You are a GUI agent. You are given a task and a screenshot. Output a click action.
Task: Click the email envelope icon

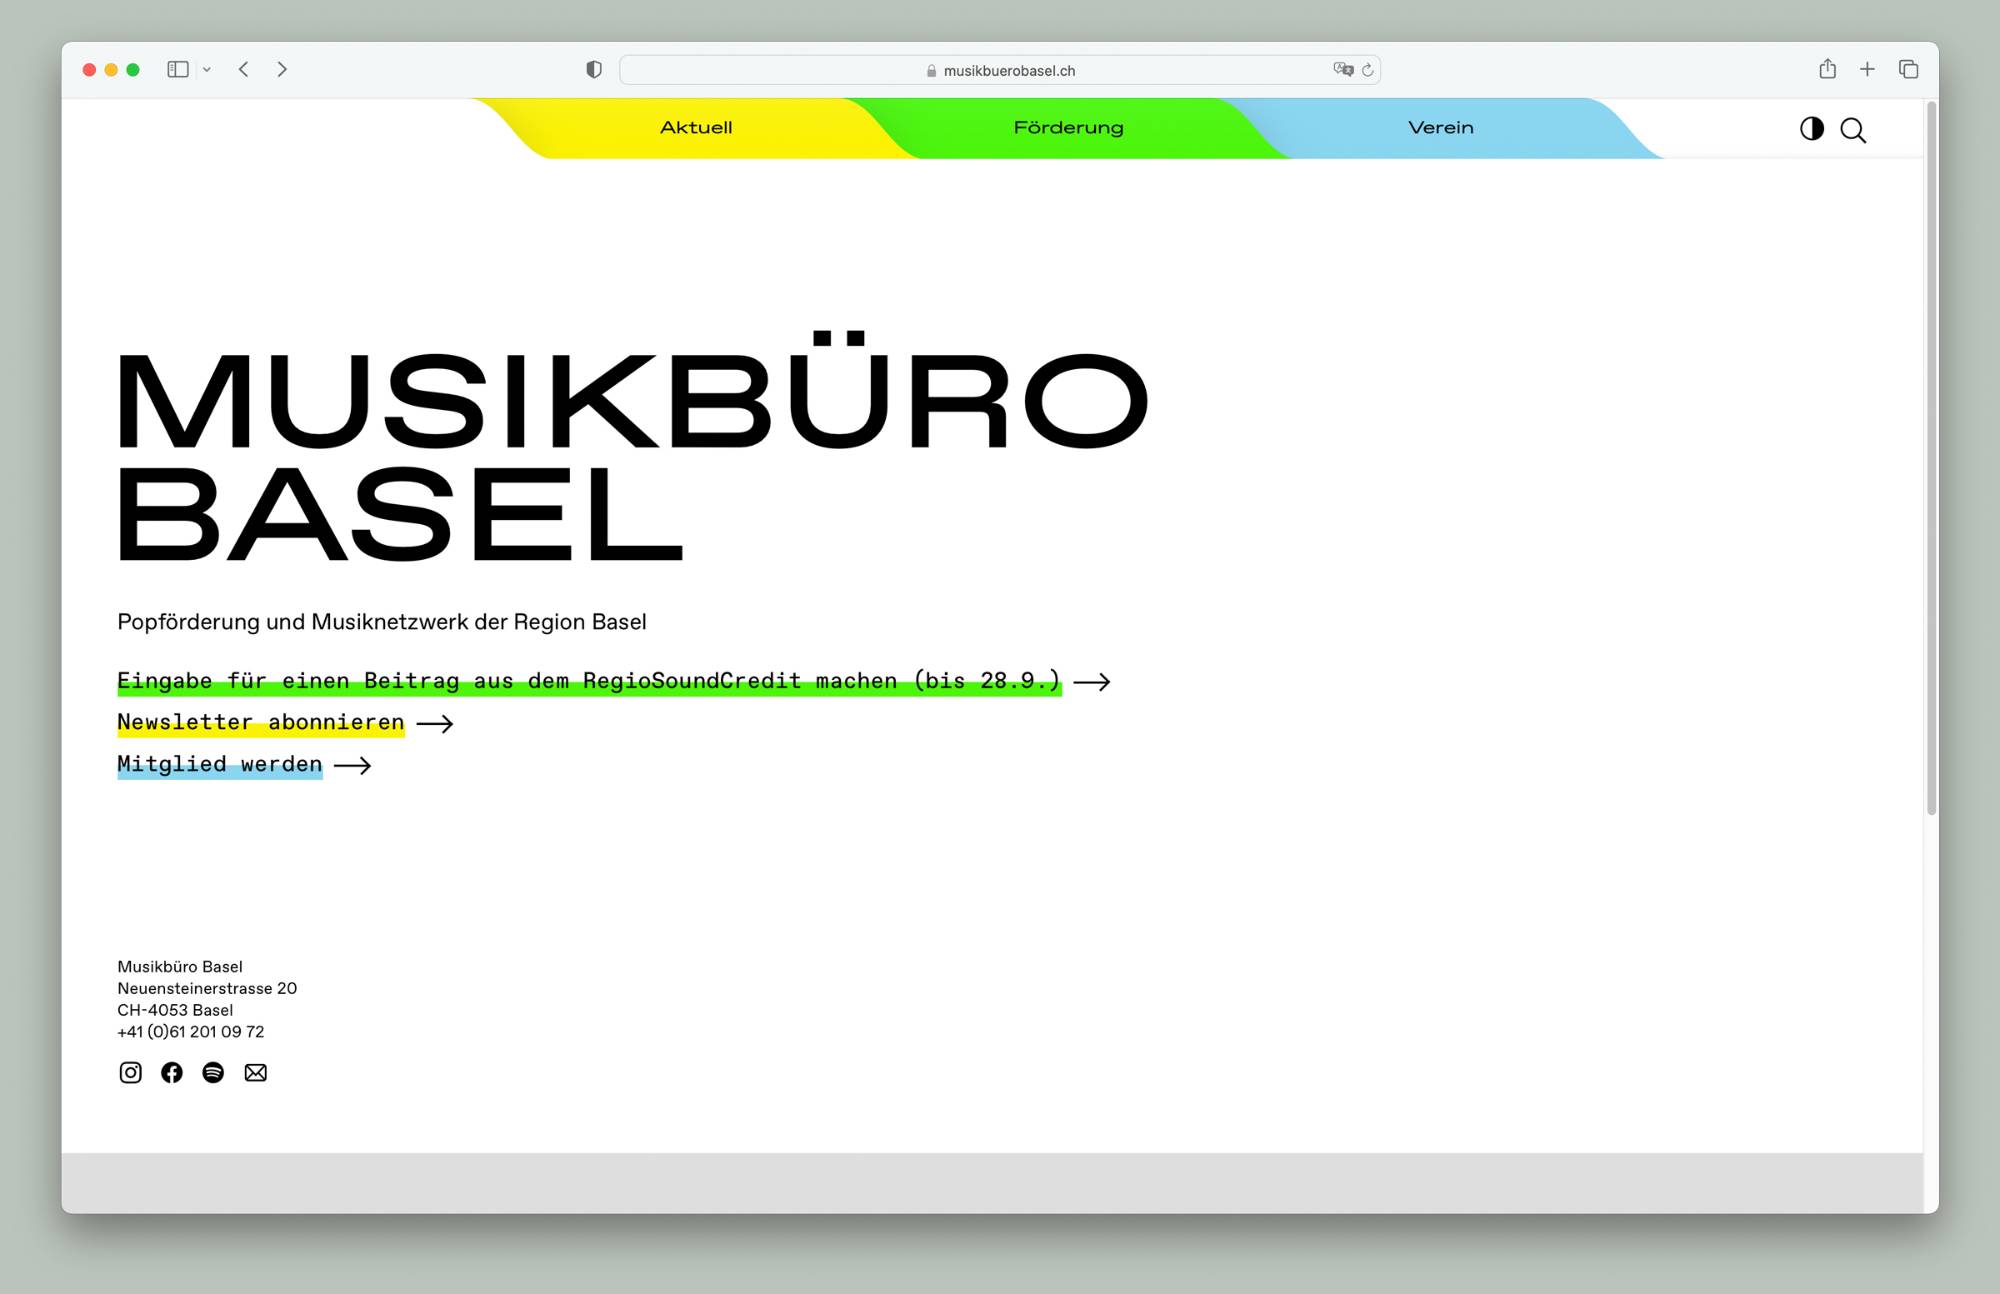click(x=256, y=1072)
